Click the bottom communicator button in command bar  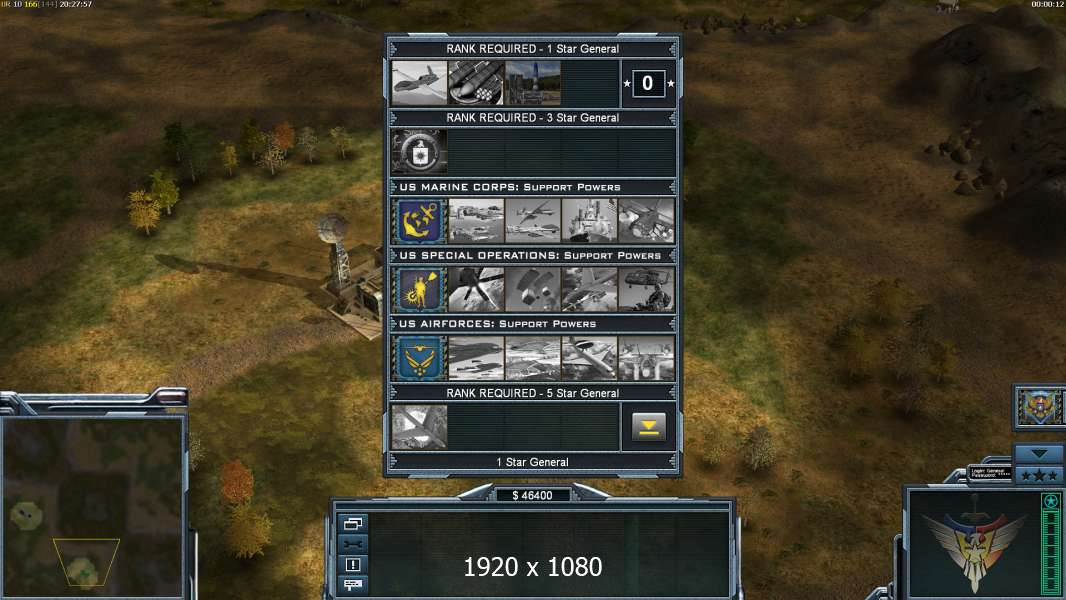click(353, 584)
